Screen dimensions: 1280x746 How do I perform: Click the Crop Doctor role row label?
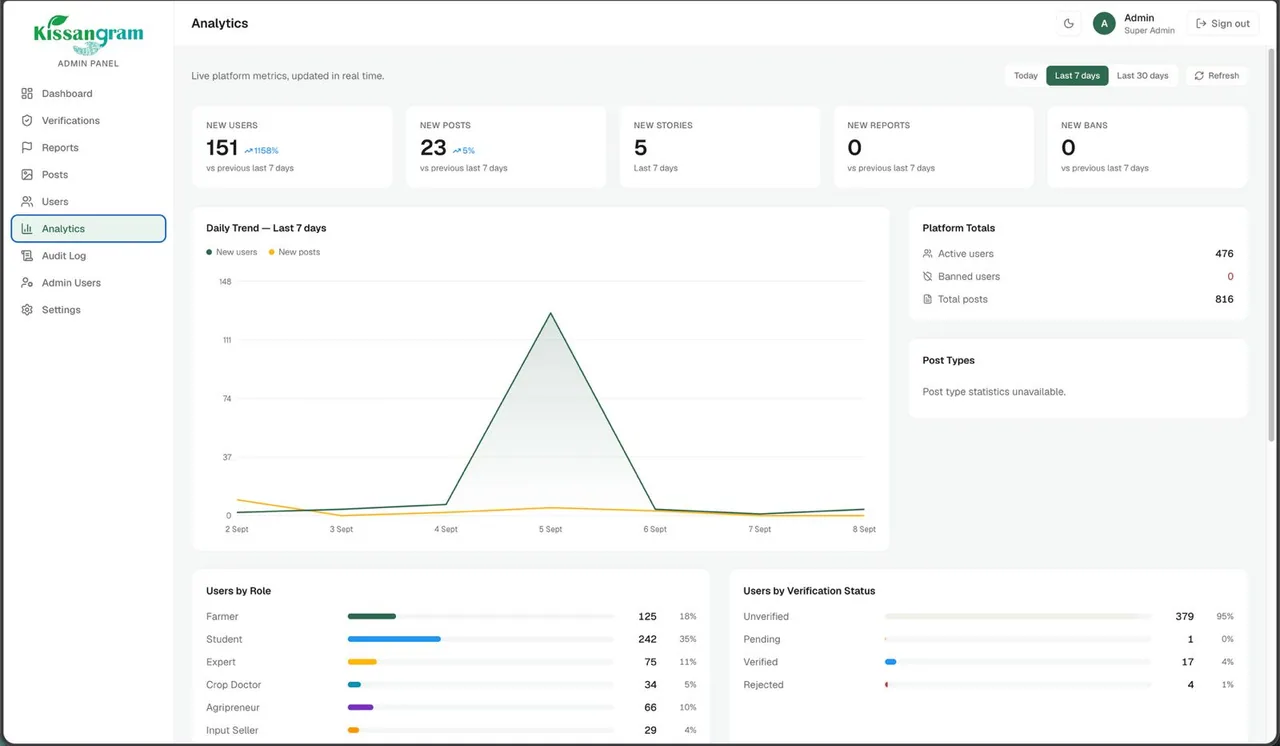coord(233,685)
